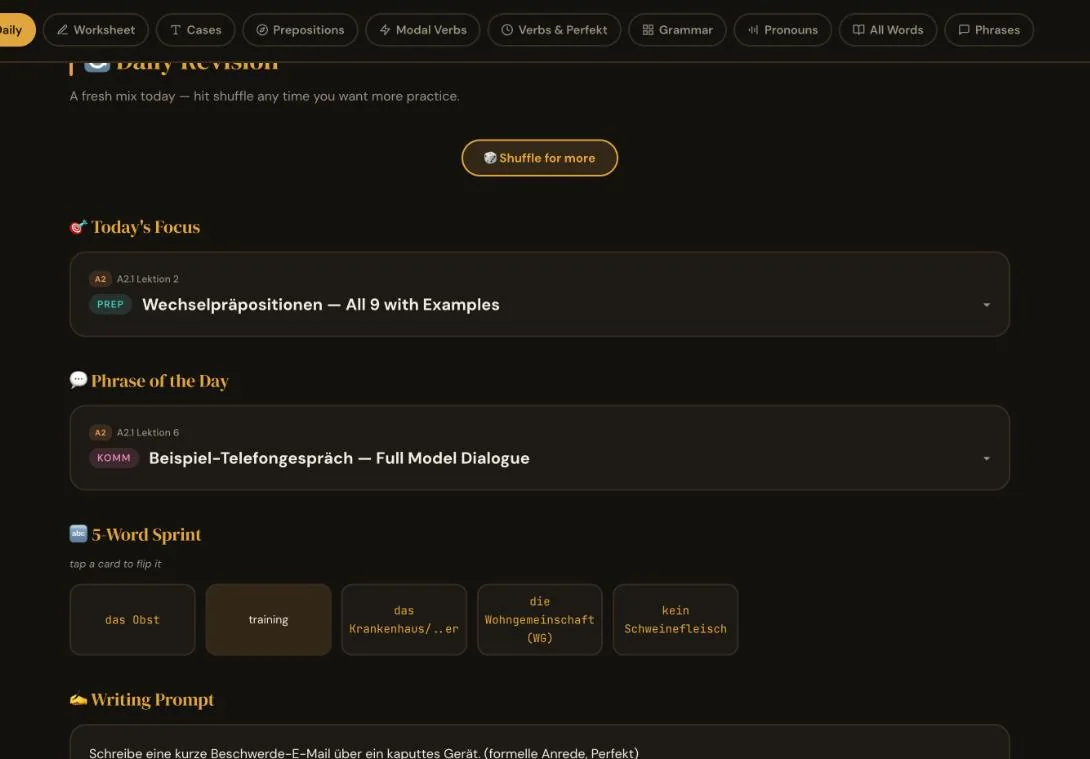This screenshot has width=1090, height=759.
Task: Open the Pronouns tab
Action: pos(783,30)
